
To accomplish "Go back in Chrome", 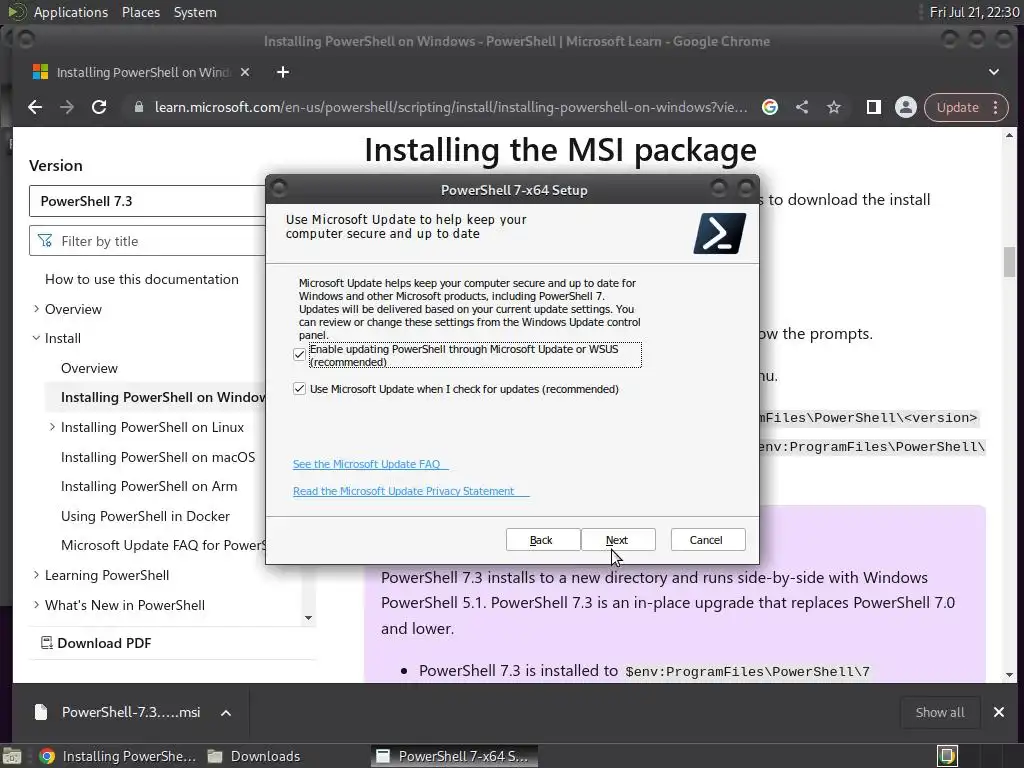I will coord(35,107).
